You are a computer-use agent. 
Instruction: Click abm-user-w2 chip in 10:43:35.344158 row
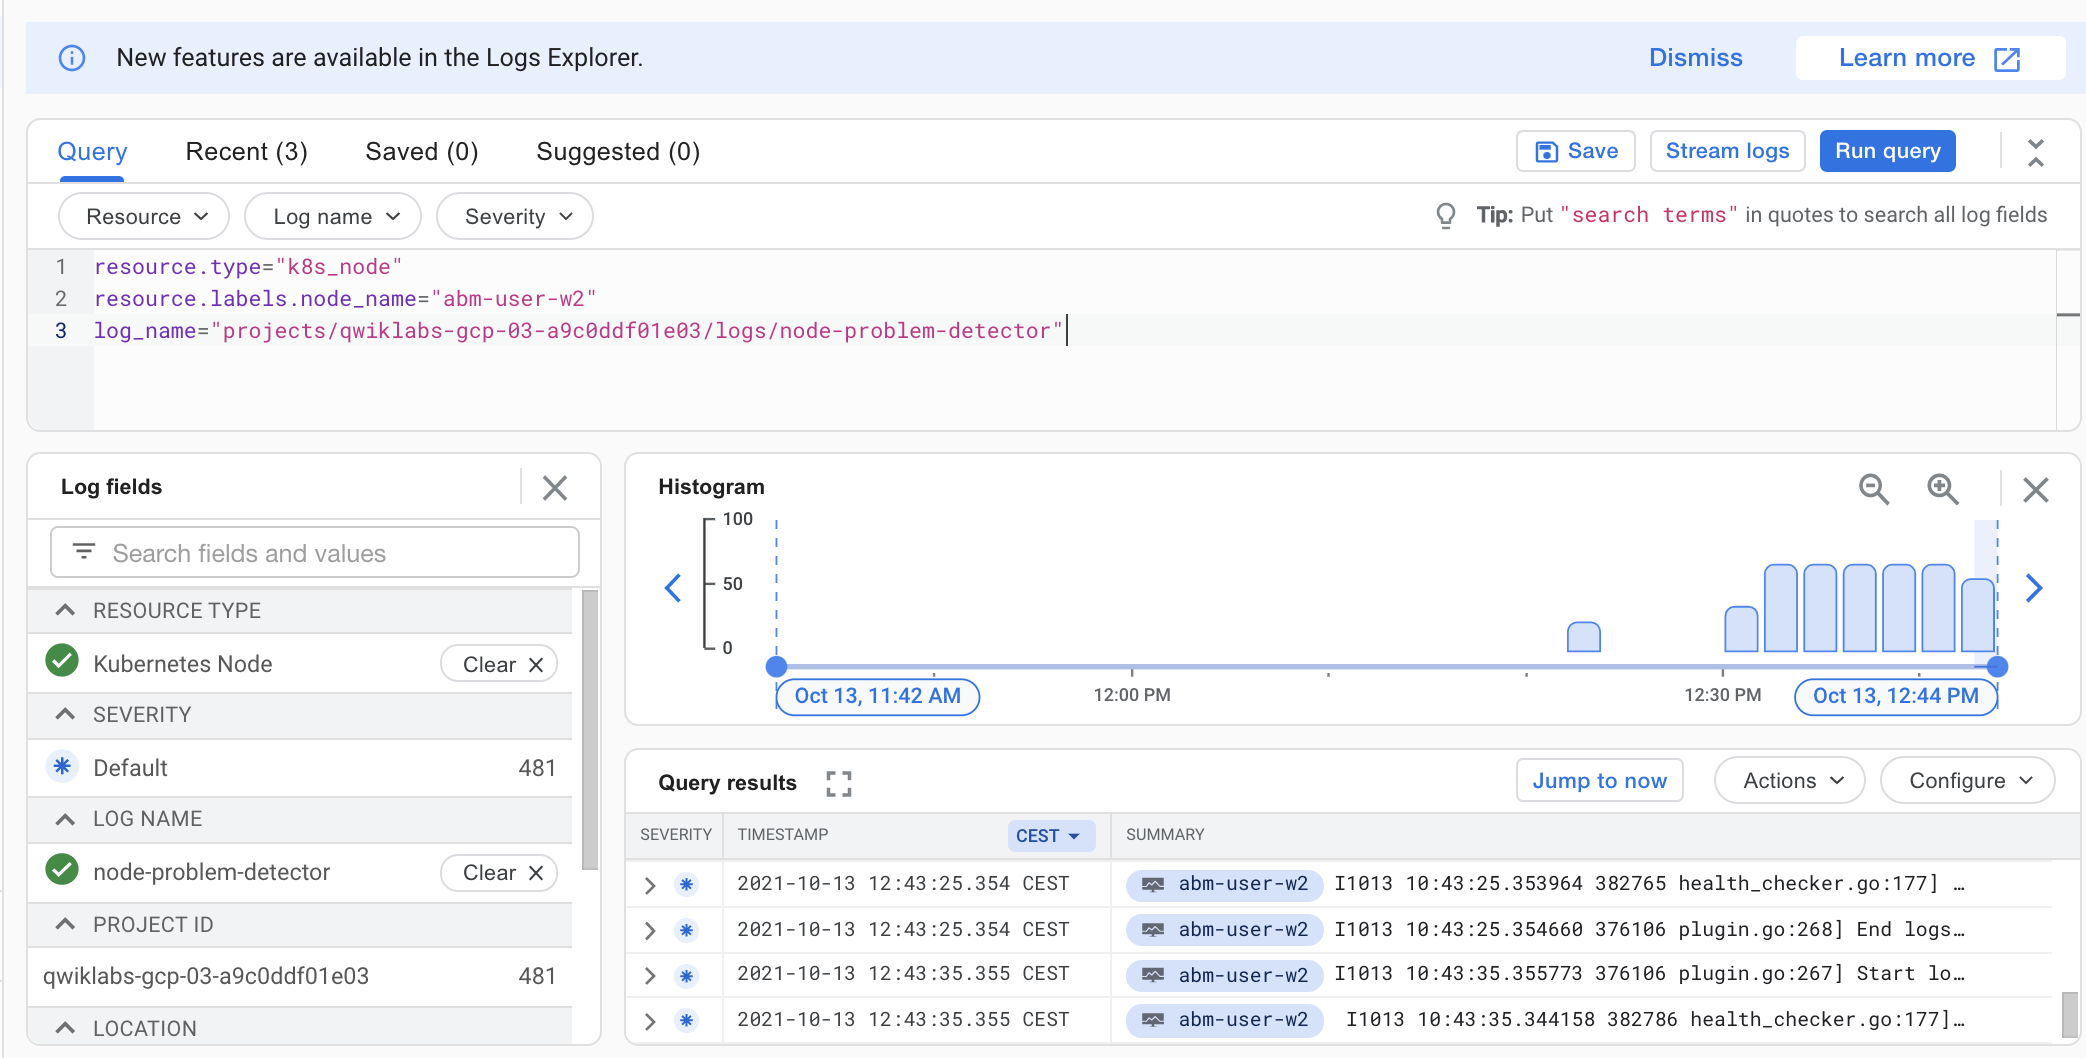[x=1224, y=1020]
